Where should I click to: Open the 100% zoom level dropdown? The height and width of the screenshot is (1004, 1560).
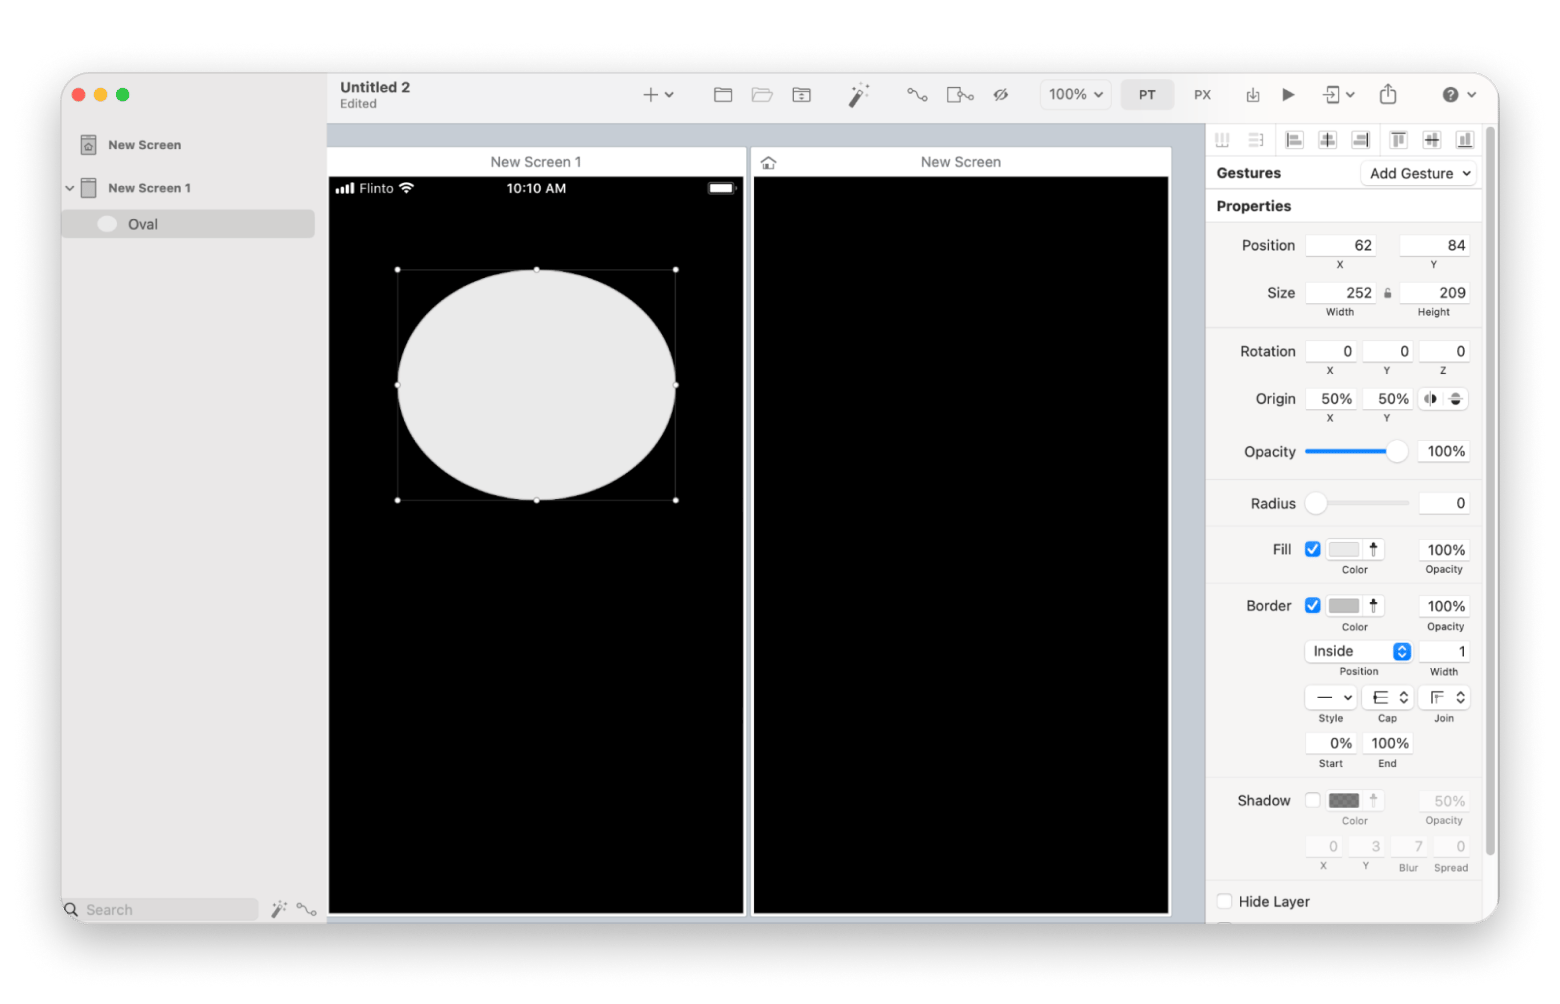(1075, 95)
